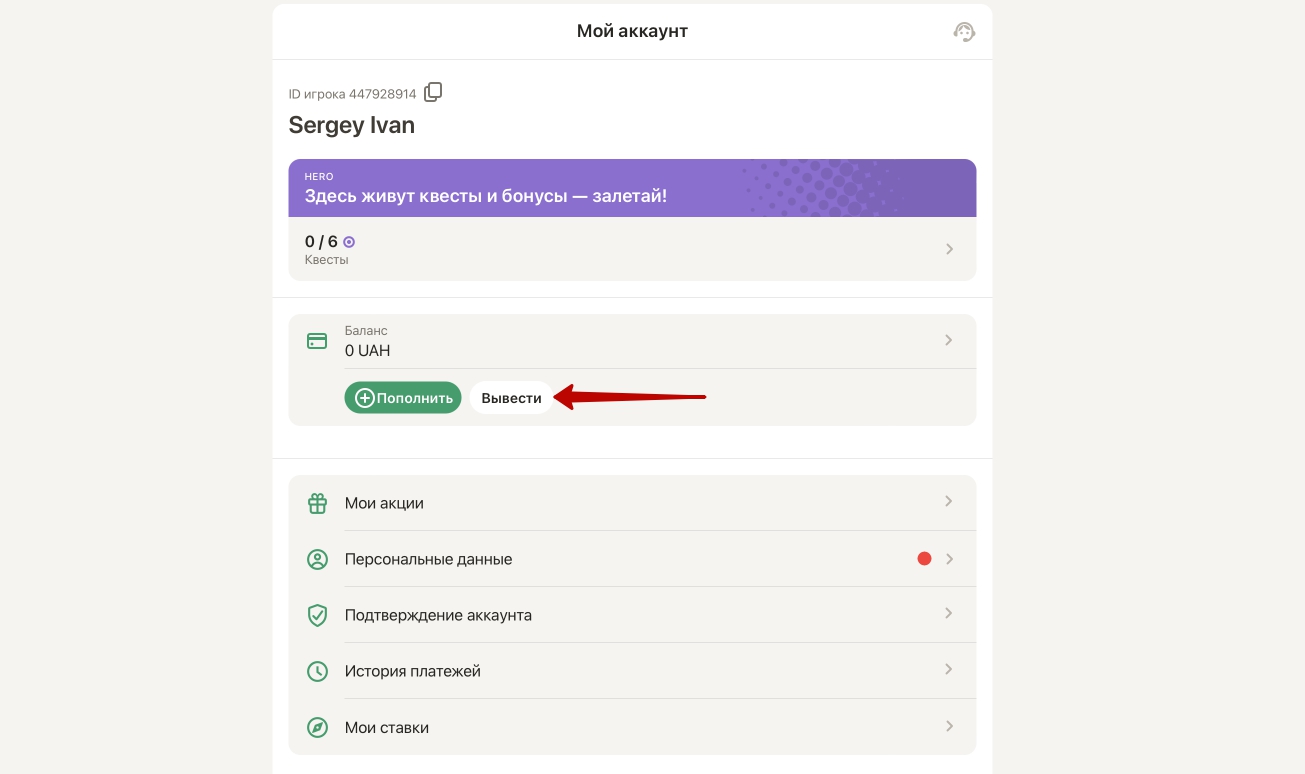Screen dimensions: 1305x774
Task: Open chevron next to Мои акции
Action: tap(949, 502)
